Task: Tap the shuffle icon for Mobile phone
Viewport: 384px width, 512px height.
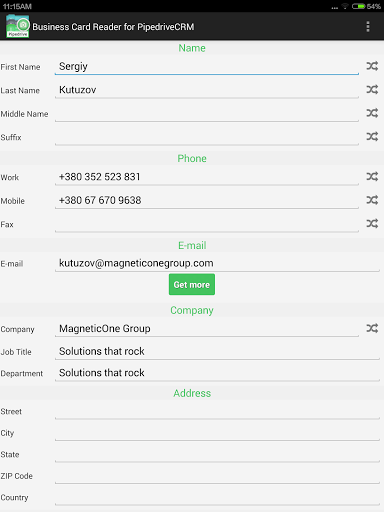Action: 372,200
